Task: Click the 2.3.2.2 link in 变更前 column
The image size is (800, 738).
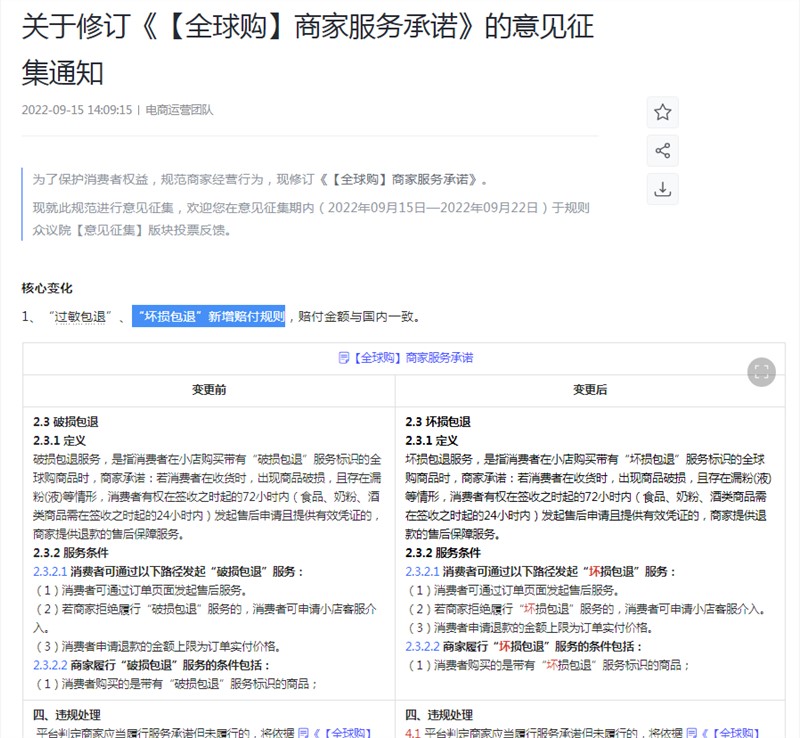Action: pos(50,664)
